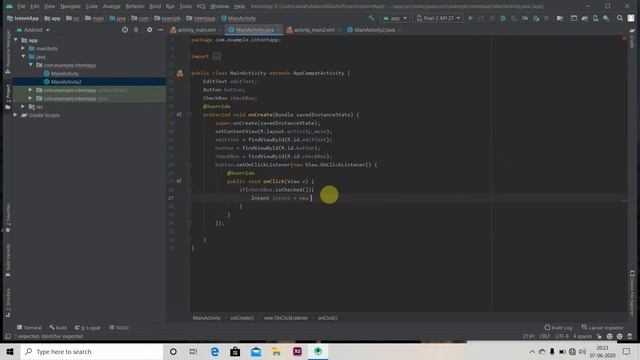Click the UTF-8 encoding in status bar

(562, 336)
